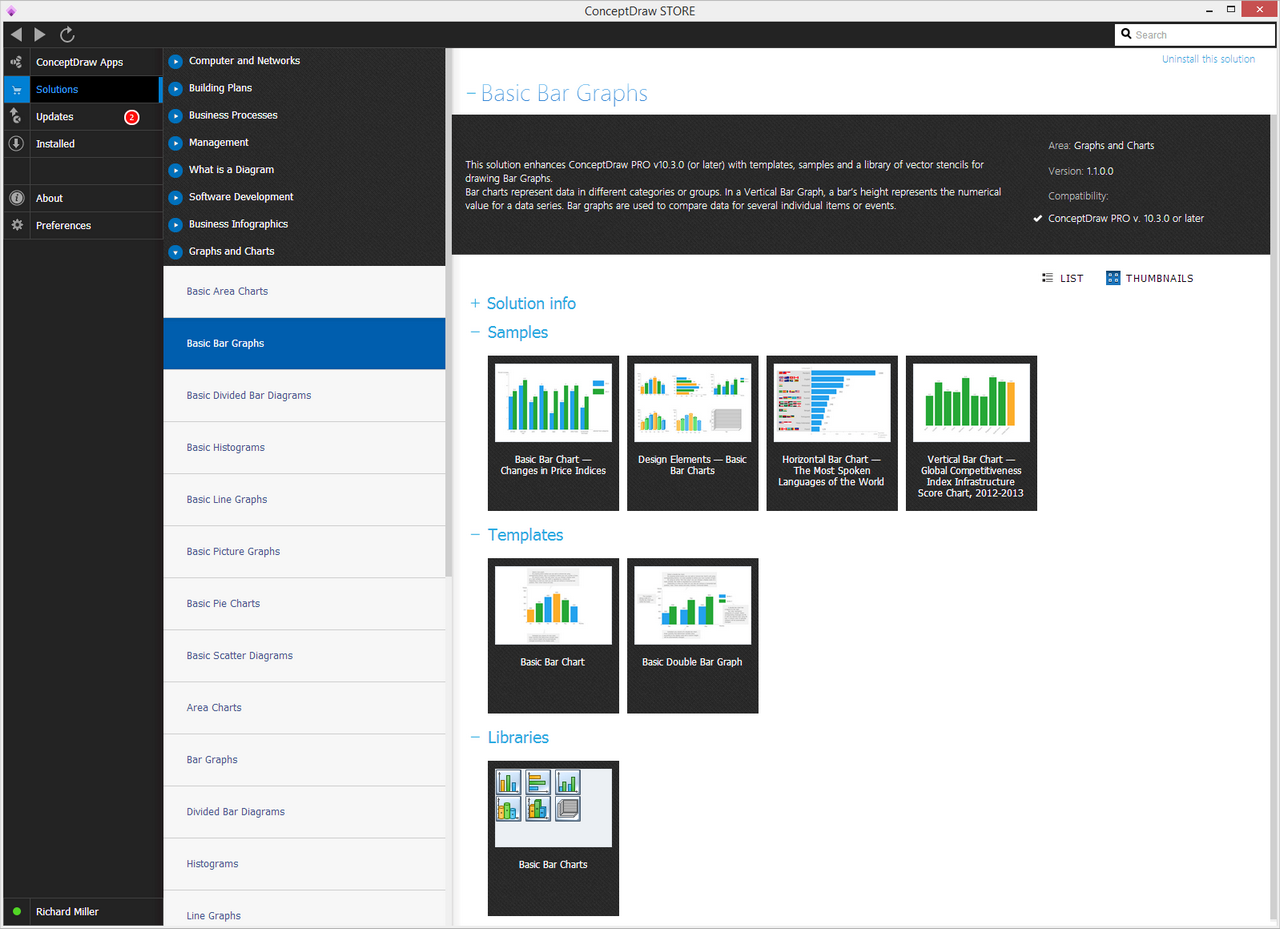Click Uninstall this solution link

(1208, 59)
